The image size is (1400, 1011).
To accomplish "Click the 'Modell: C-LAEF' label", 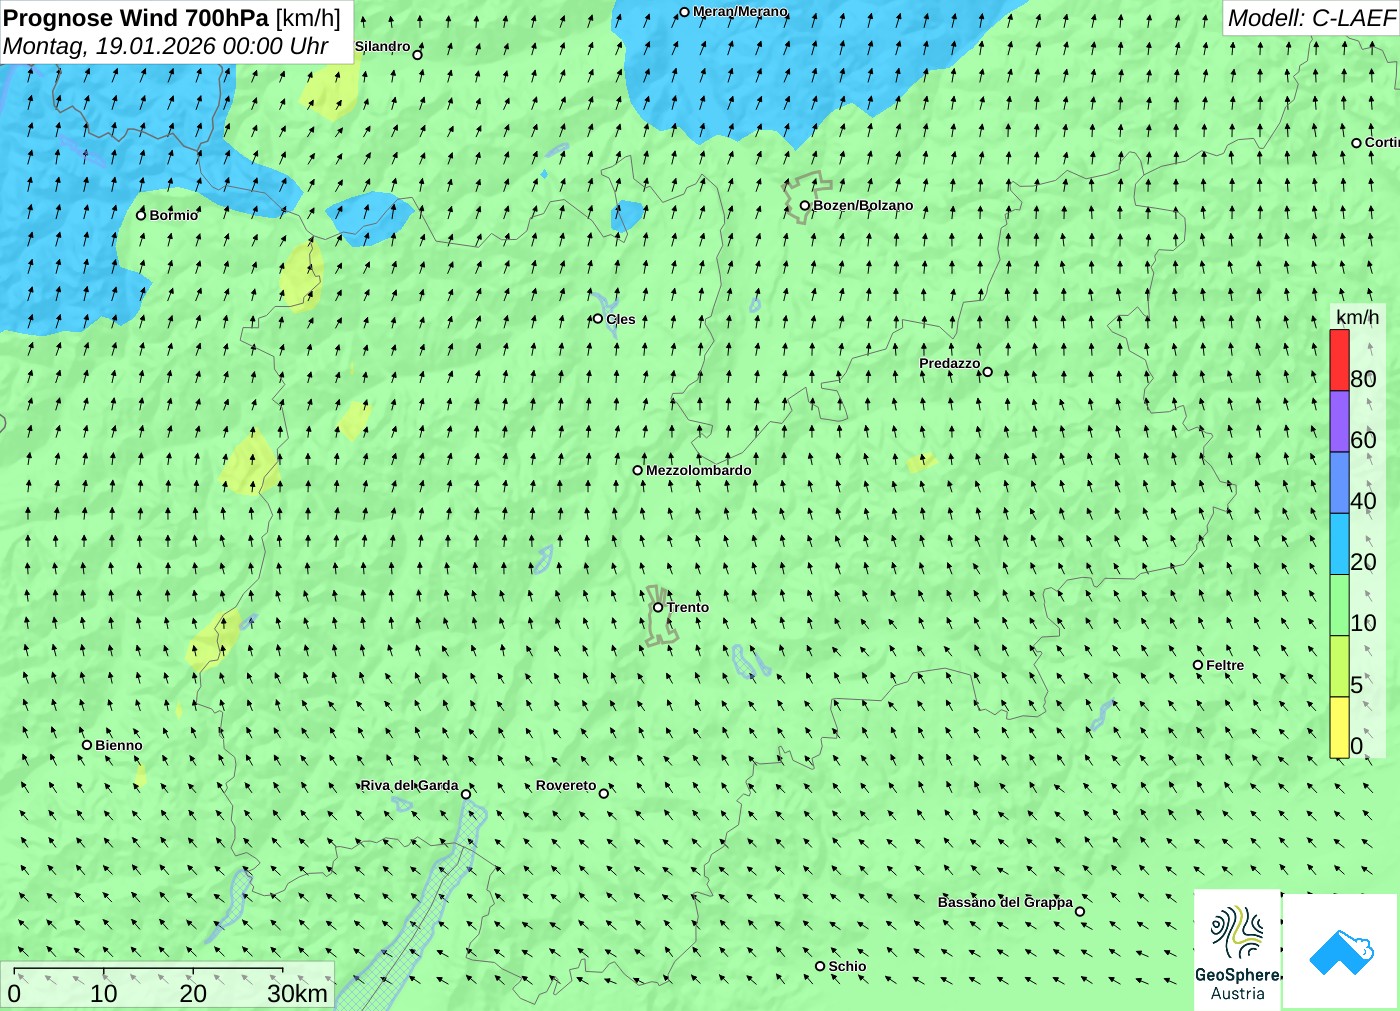I will (1311, 18).
